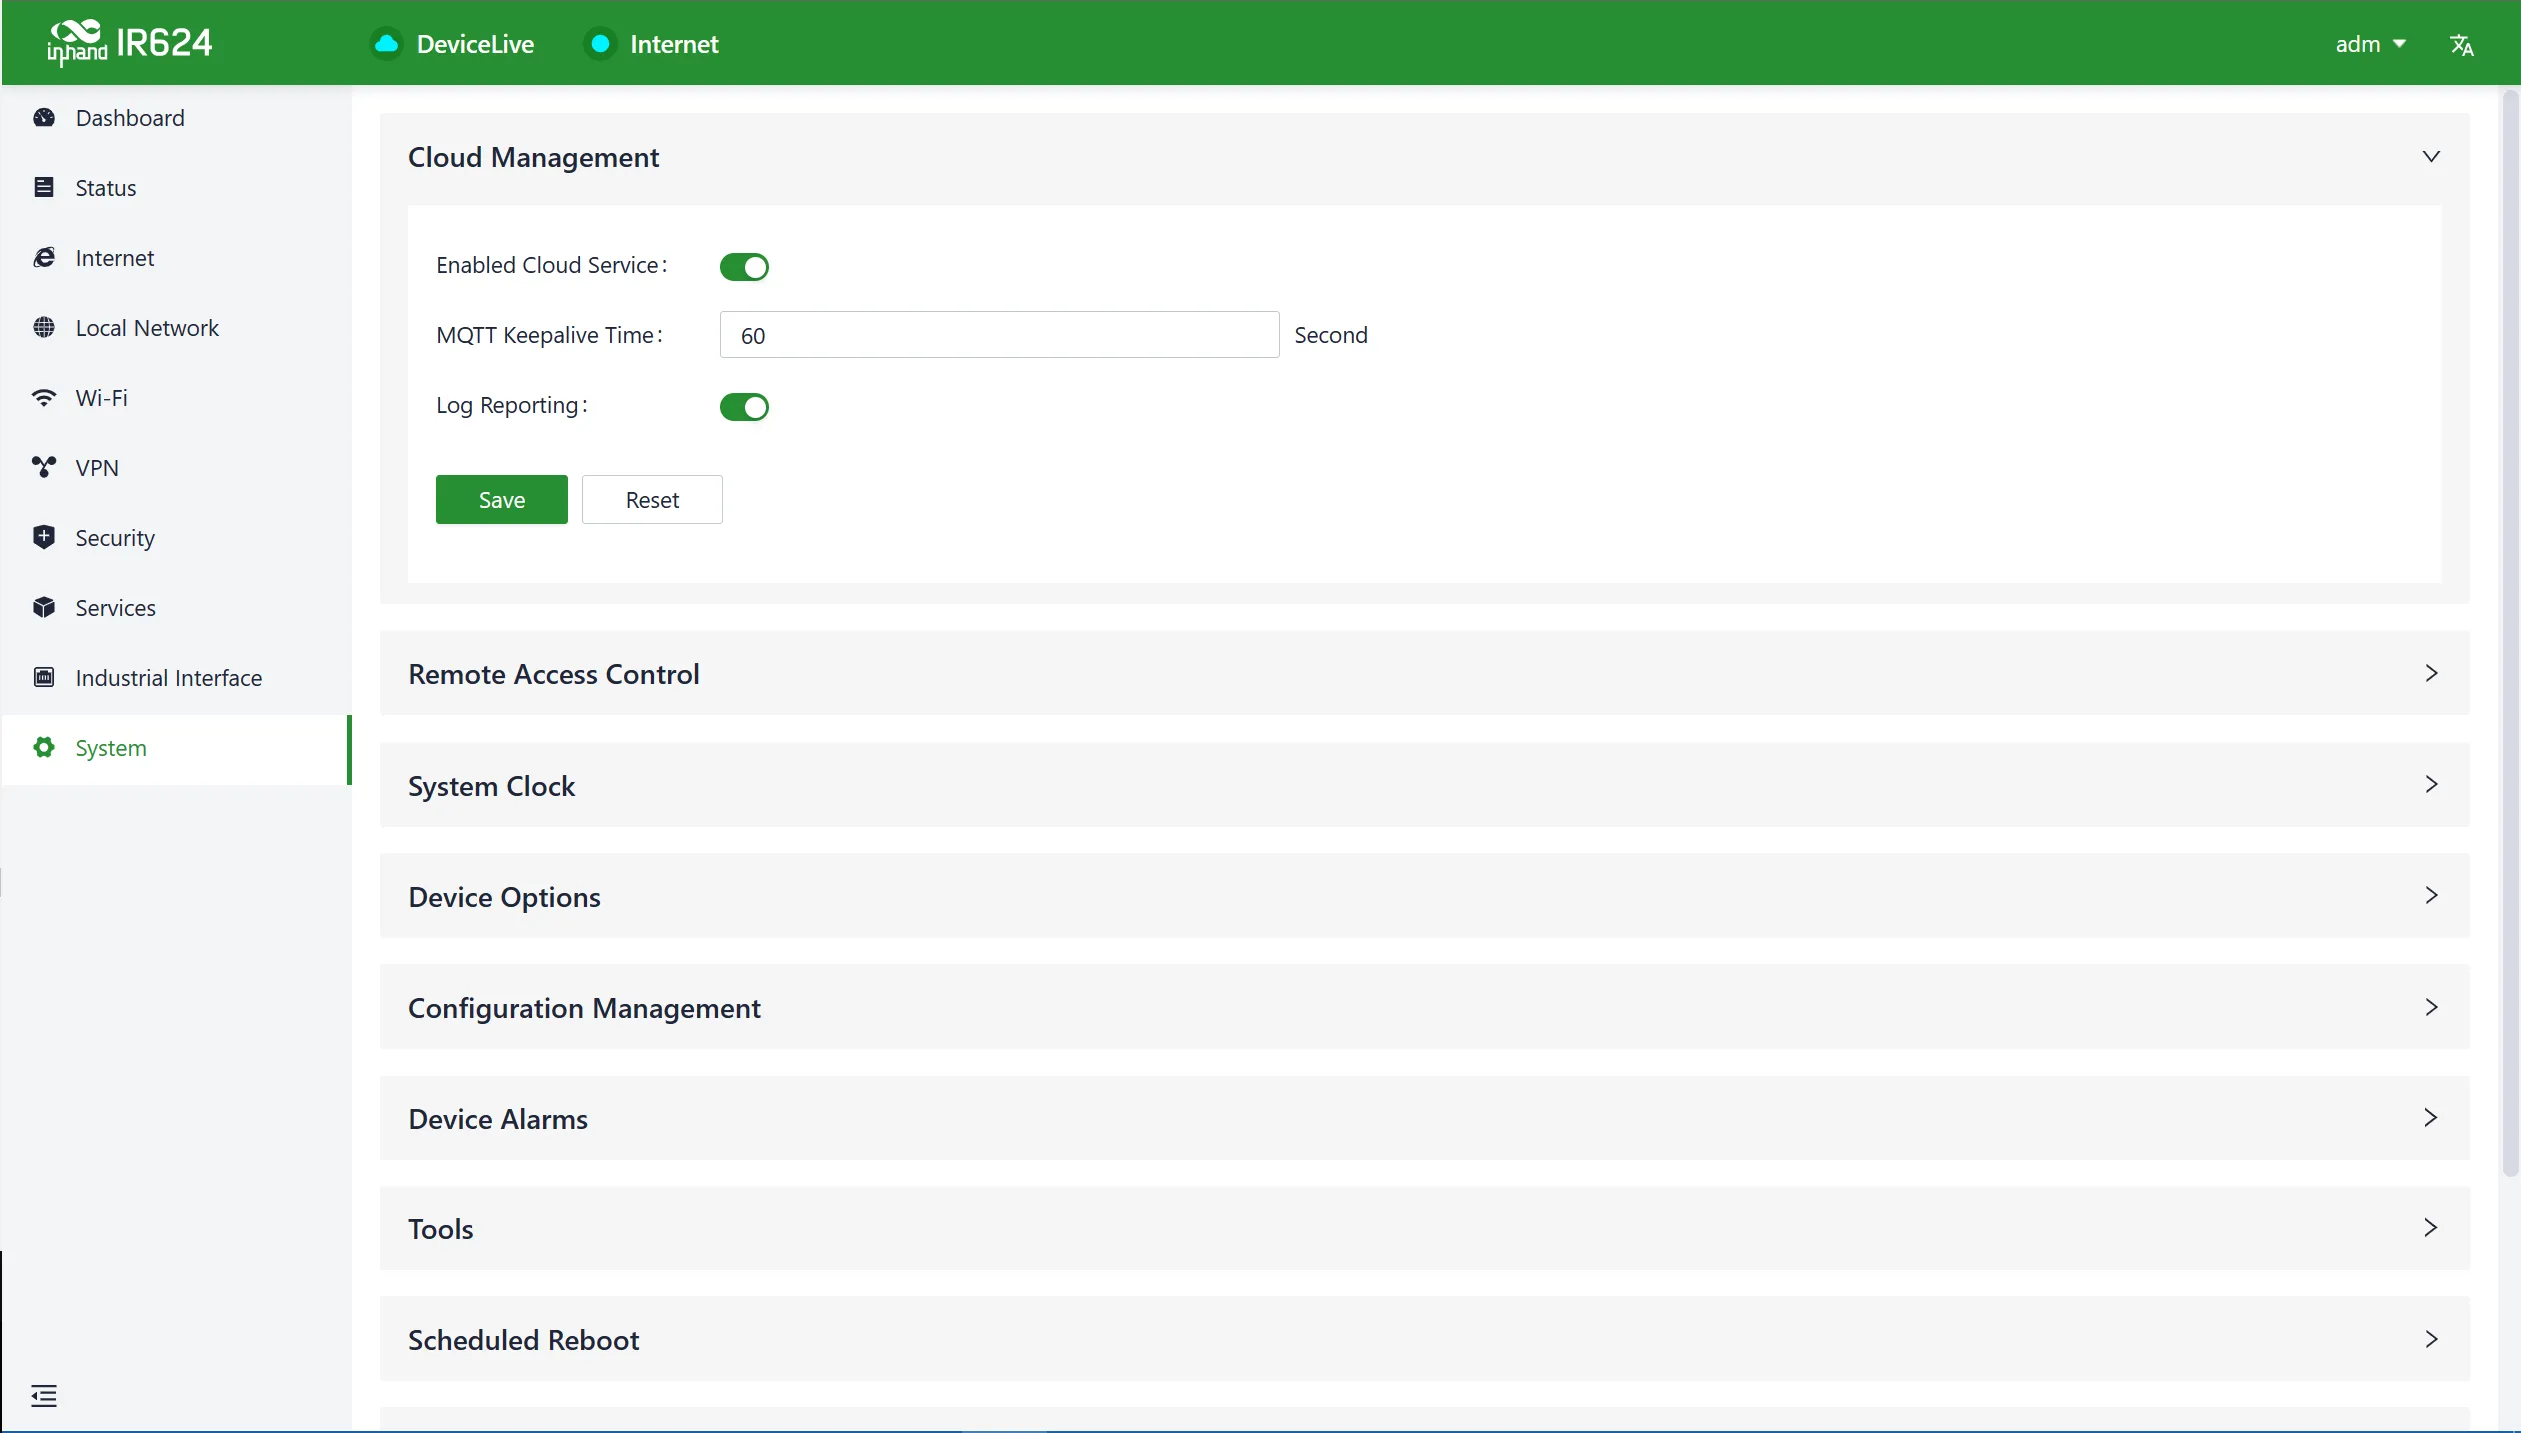The width and height of the screenshot is (2521, 1433).
Task: Expand the Tools section
Action: (x=1424, y=1228)
